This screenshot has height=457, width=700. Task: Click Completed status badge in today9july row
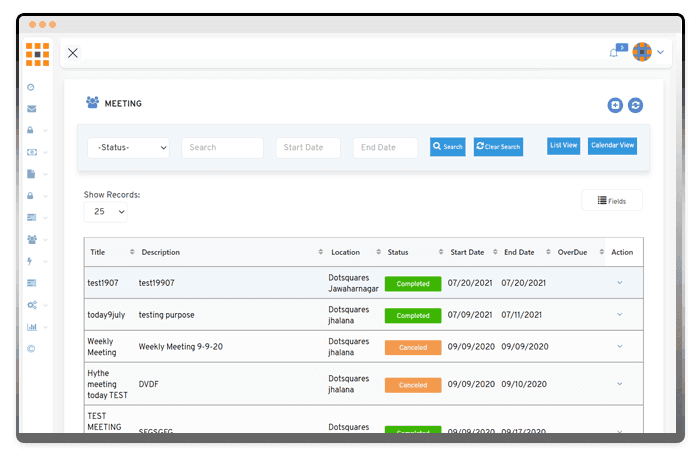tap(413, 316)
